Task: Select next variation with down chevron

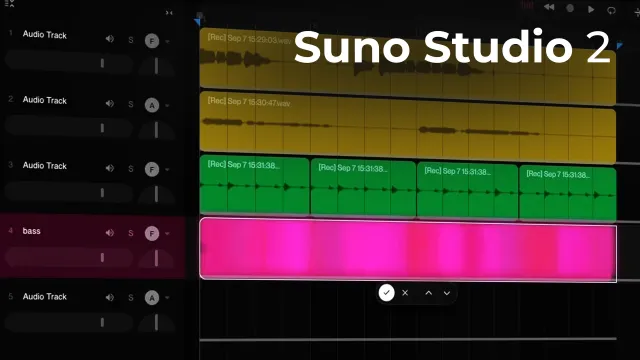Action: click(447, 293)
